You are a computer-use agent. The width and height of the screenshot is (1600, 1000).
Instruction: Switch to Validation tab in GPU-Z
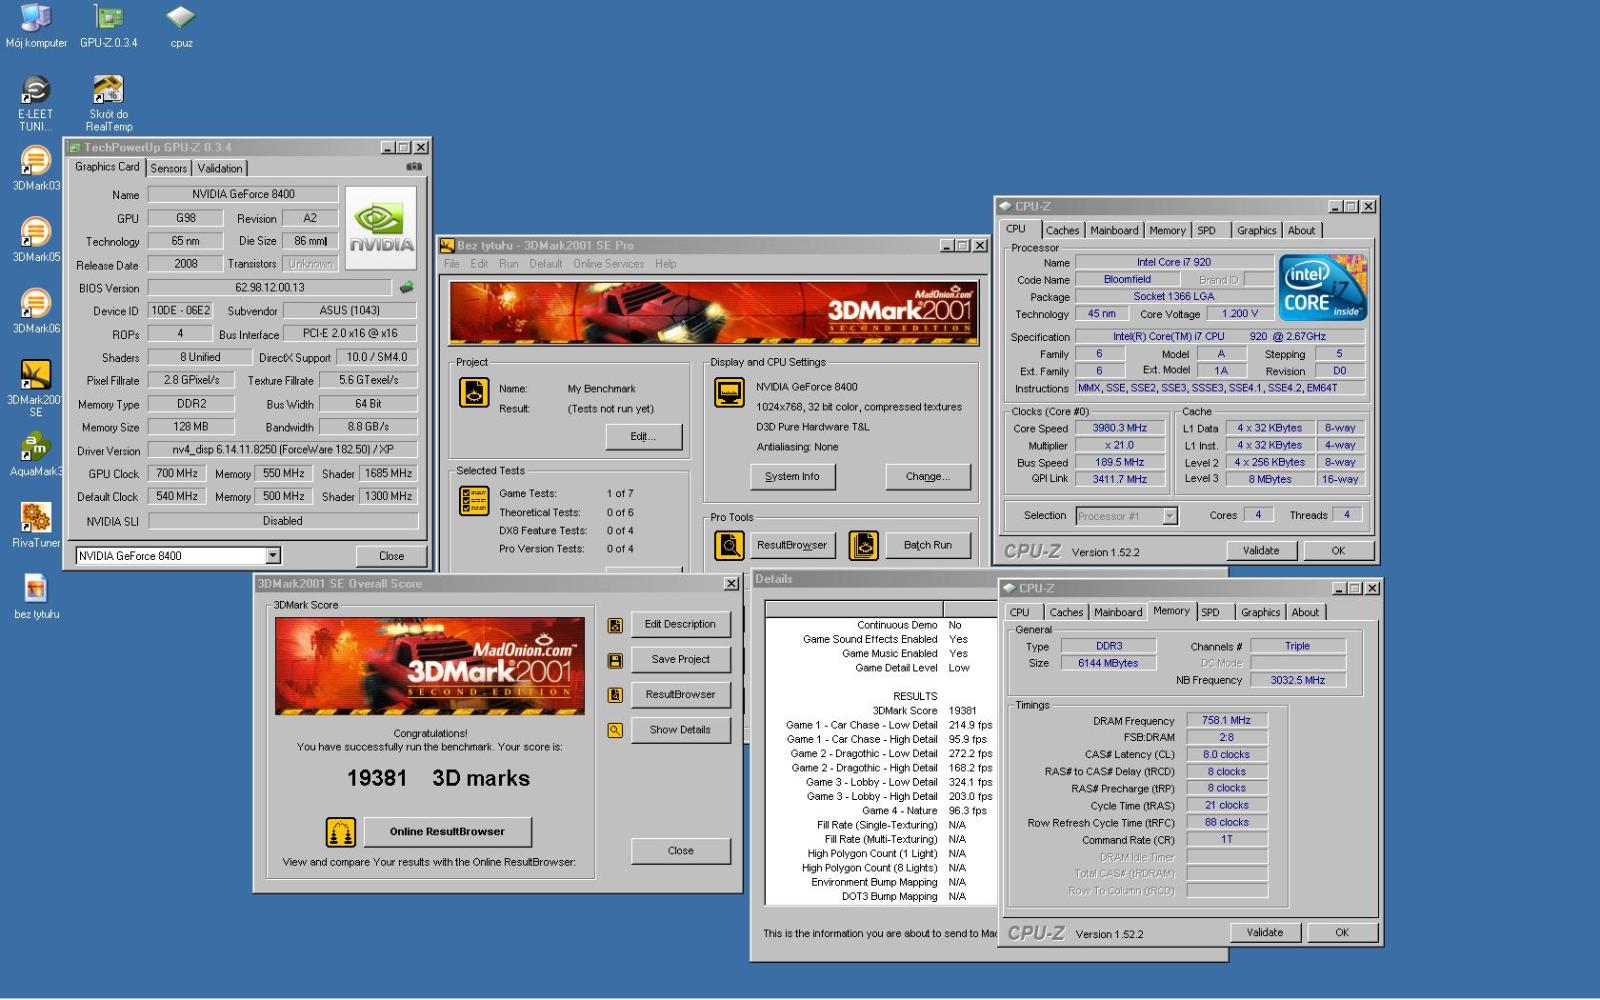219,168
